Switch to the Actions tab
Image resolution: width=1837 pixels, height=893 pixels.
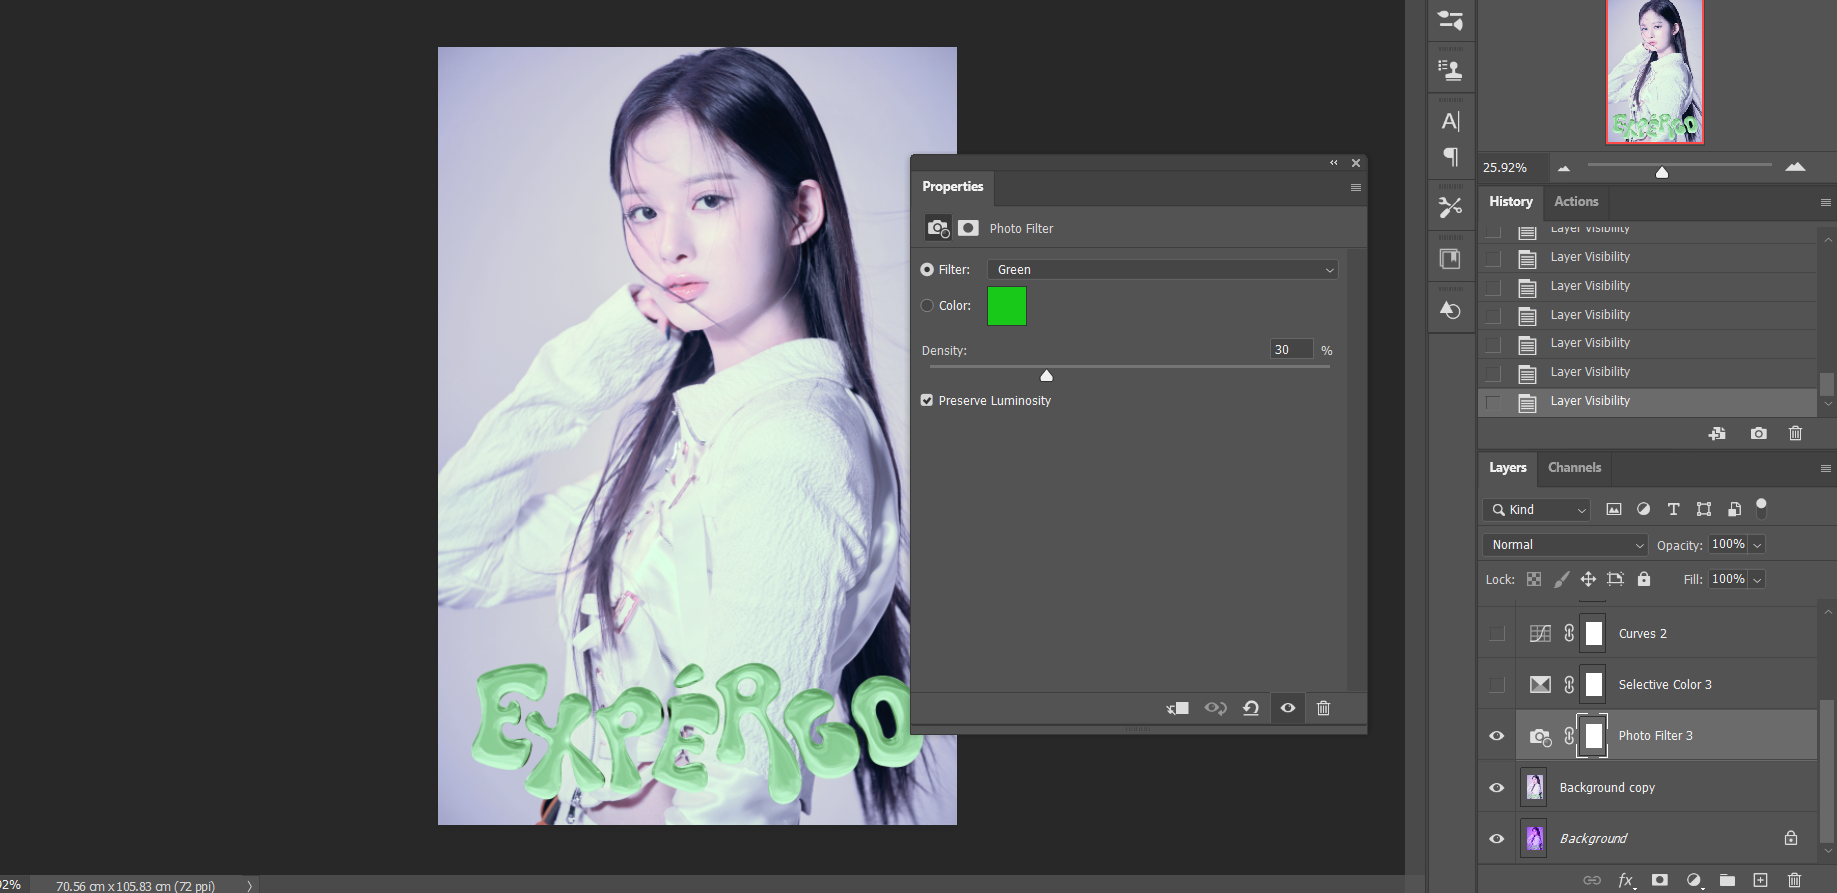click(1576, 201)
